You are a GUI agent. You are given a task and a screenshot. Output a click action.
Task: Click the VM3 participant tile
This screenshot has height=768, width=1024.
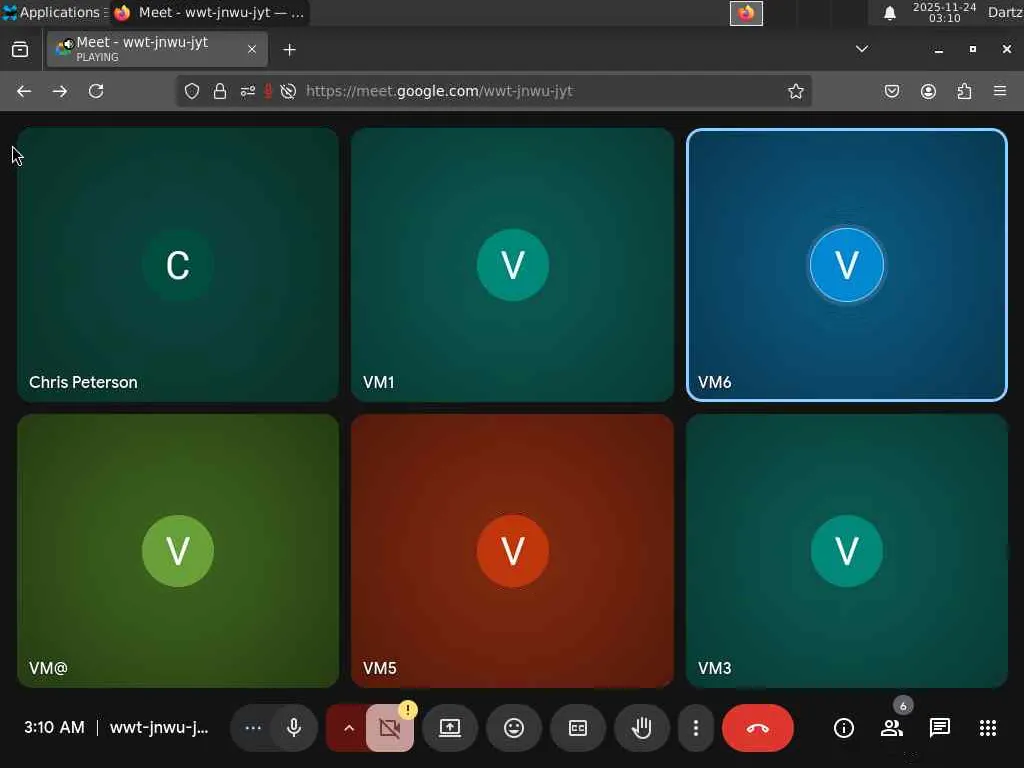click(846, 551)
